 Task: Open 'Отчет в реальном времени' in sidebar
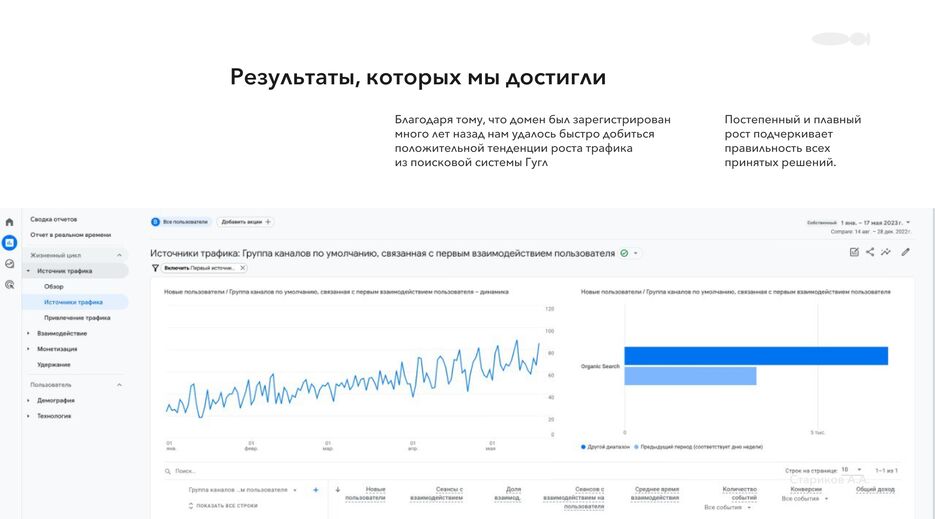[70, 235]
